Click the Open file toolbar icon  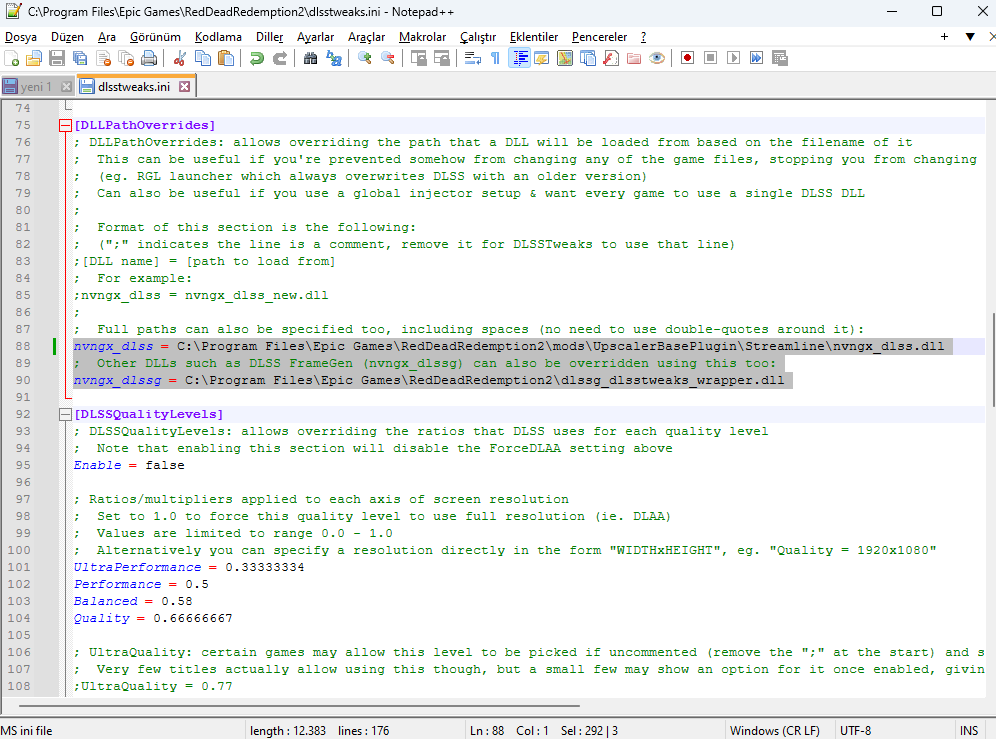[34, 58]
